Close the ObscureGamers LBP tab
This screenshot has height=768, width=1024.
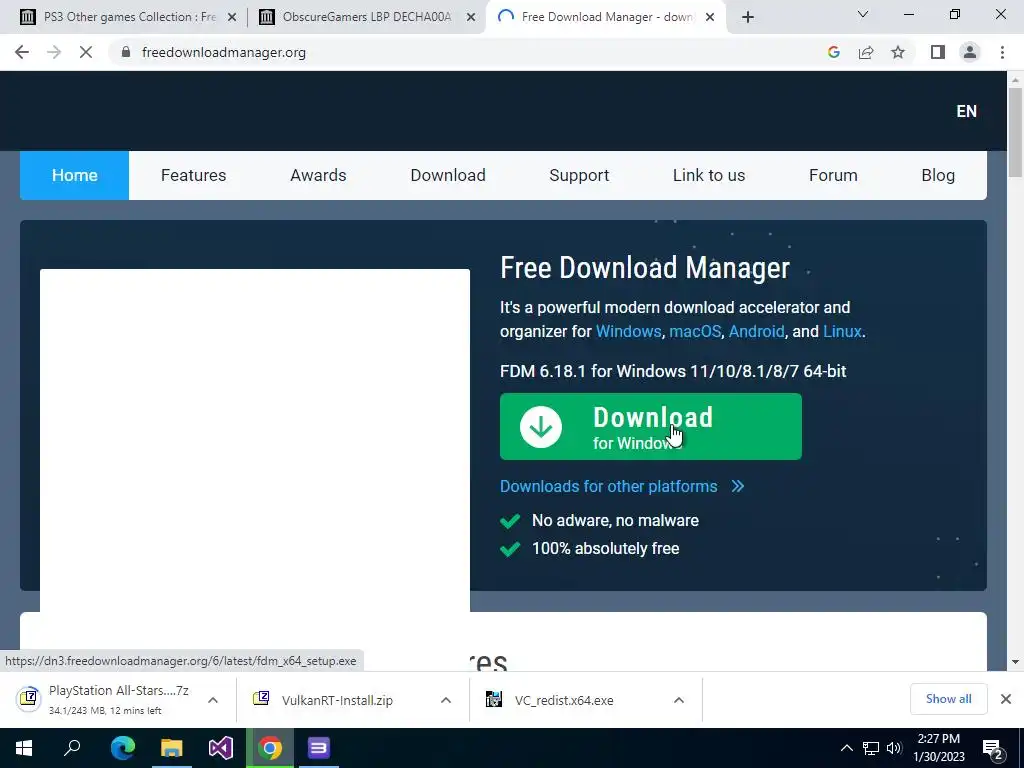(x=470, y=17)
